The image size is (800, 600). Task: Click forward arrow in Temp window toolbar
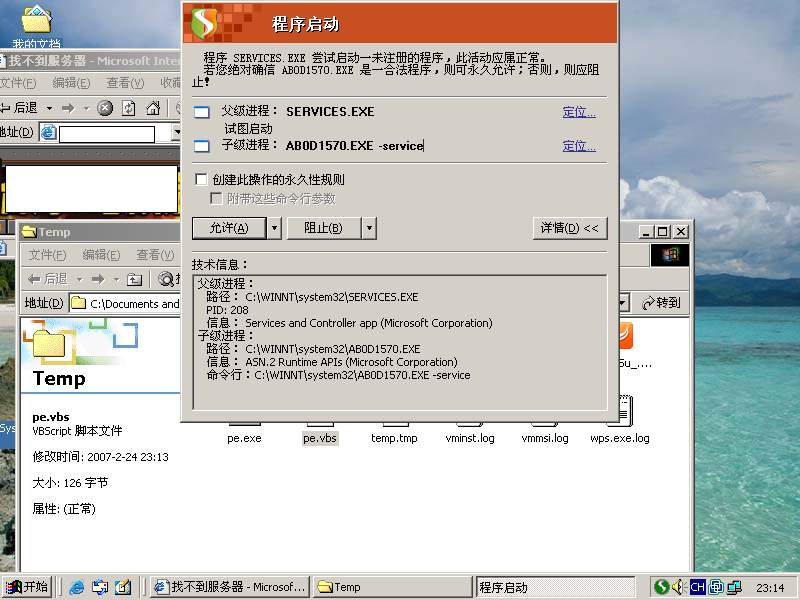98,279
